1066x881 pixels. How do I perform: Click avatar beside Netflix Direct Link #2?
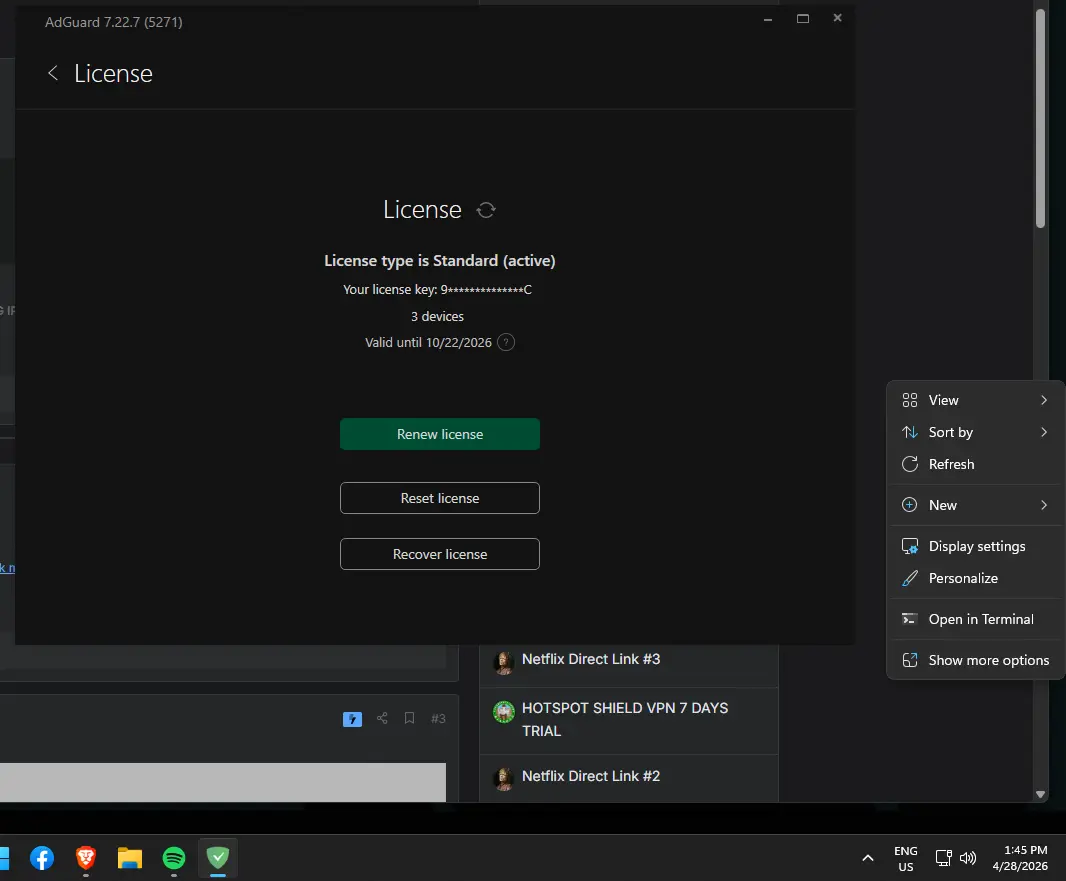click(504, 779)
